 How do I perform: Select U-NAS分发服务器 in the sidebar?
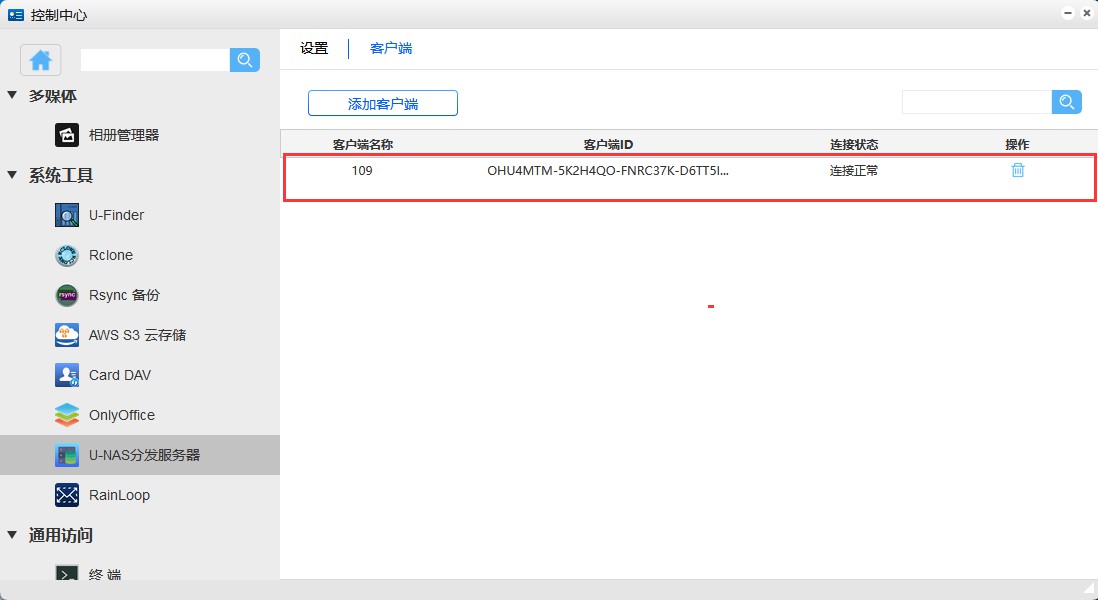pyautogui.click(x=144, y=455)
